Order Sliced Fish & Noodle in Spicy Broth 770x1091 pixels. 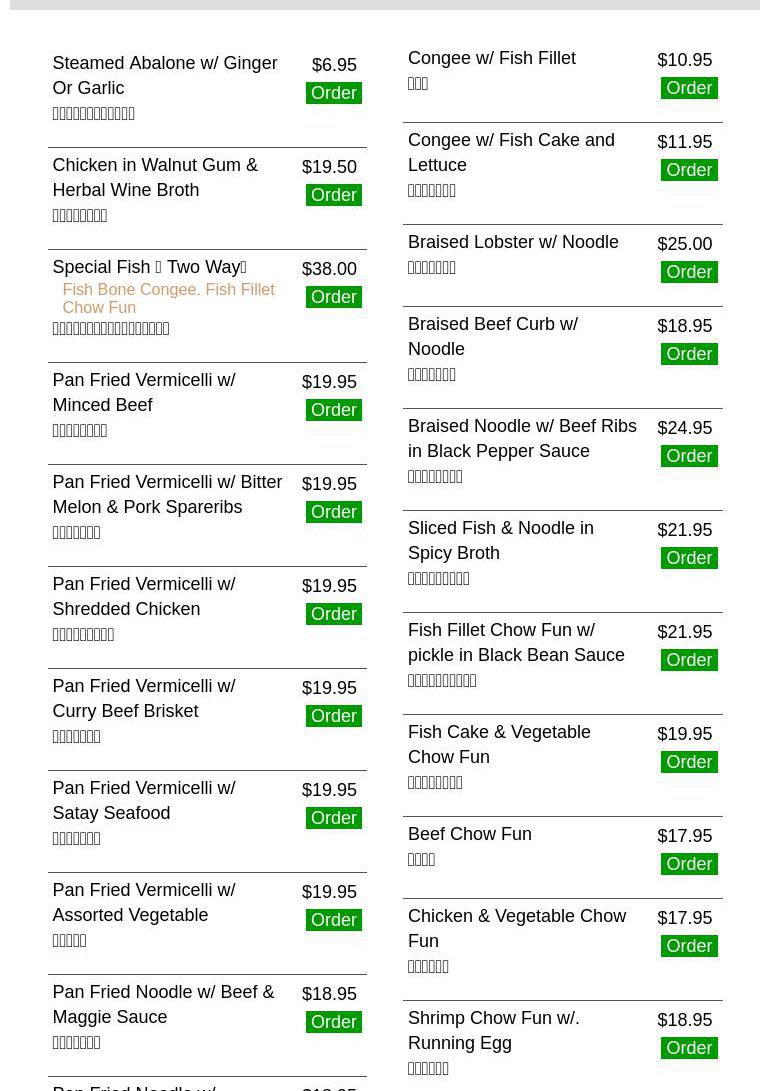pyautogui.click(x=689, y=558)
